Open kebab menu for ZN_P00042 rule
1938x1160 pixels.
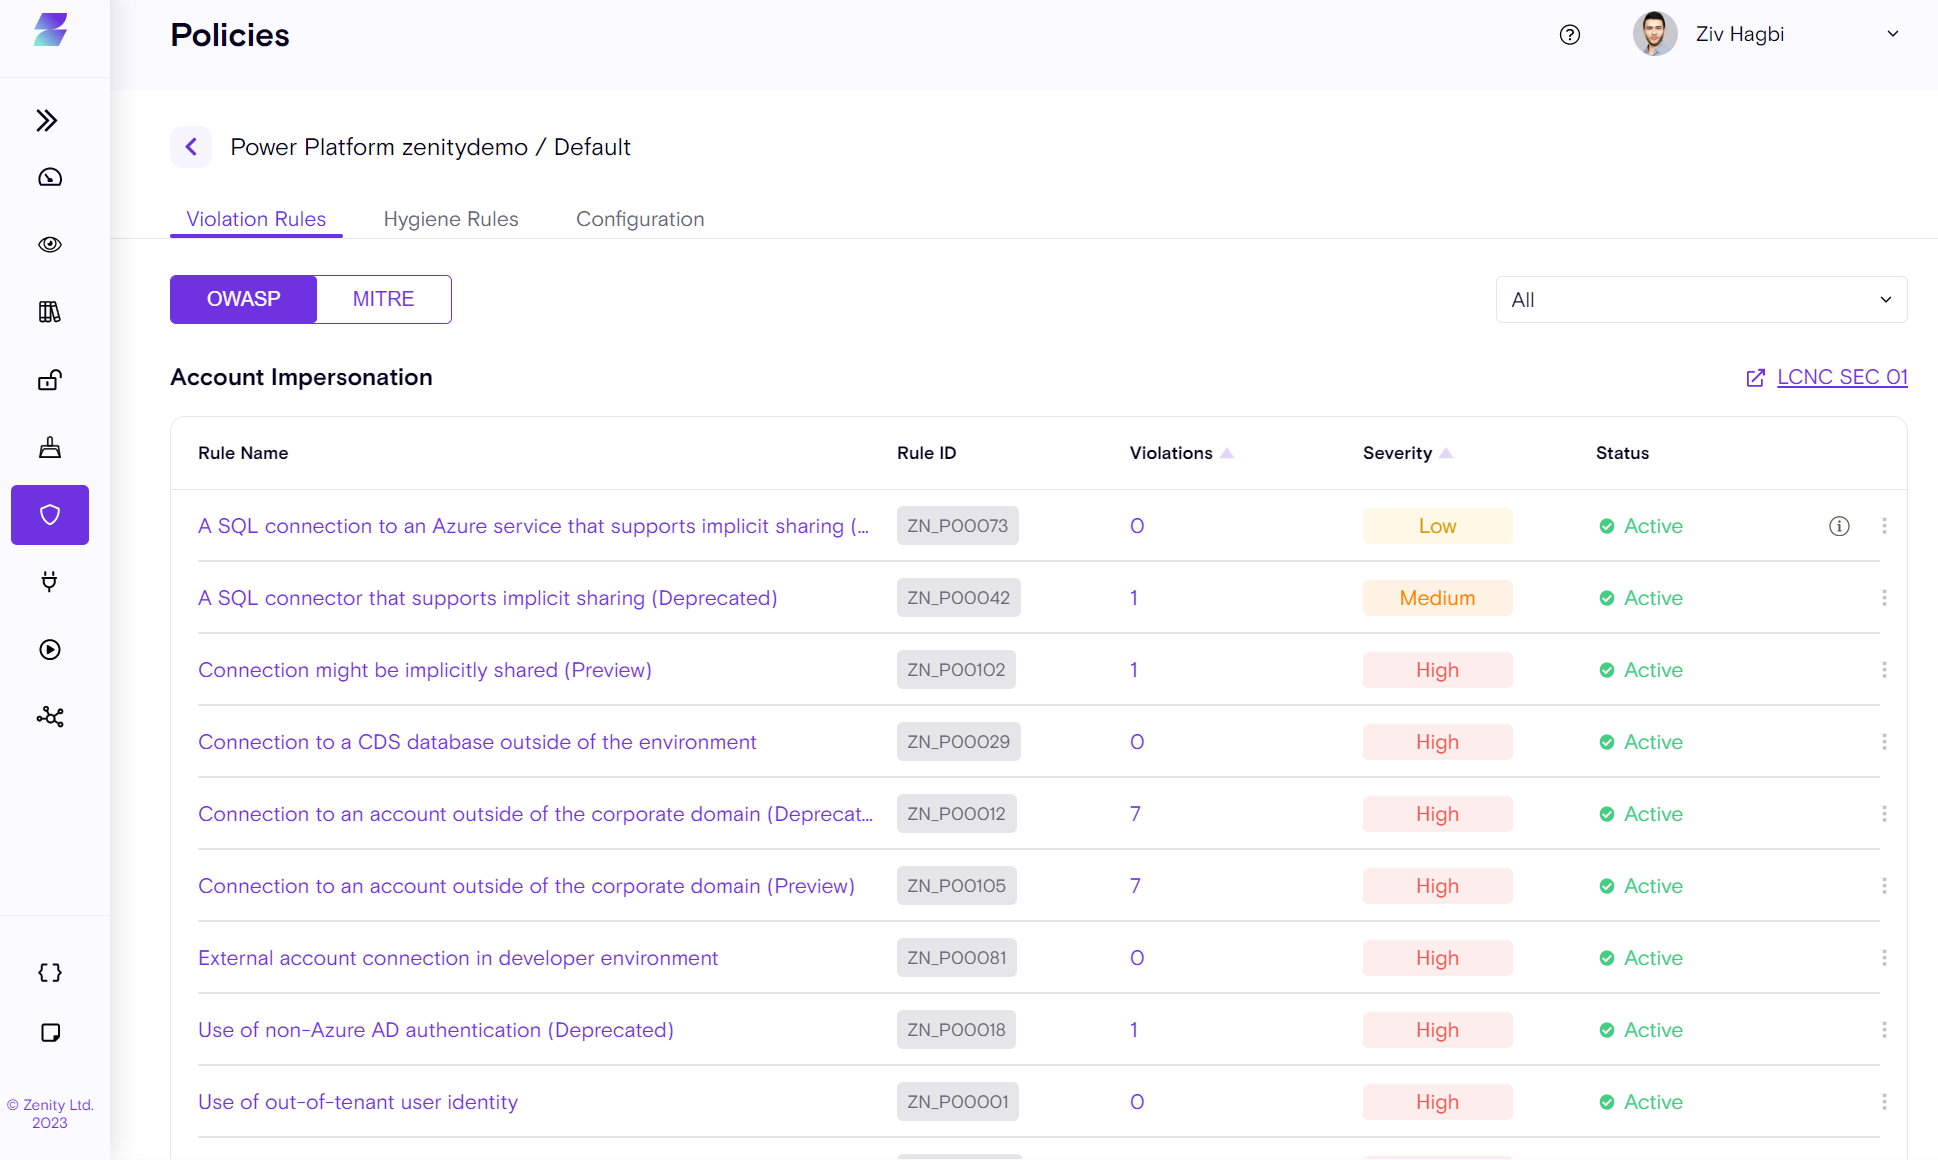tap(1884, 598)
